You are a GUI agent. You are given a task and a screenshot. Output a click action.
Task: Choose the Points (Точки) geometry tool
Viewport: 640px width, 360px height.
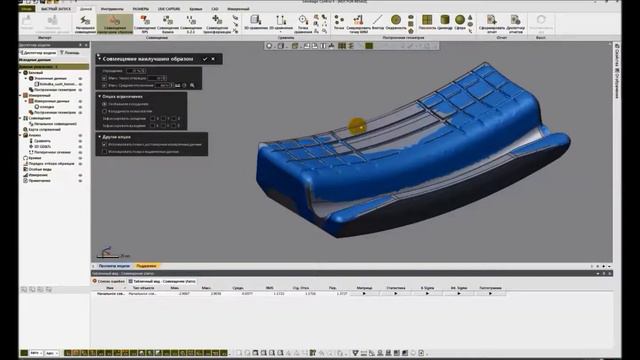339,22
